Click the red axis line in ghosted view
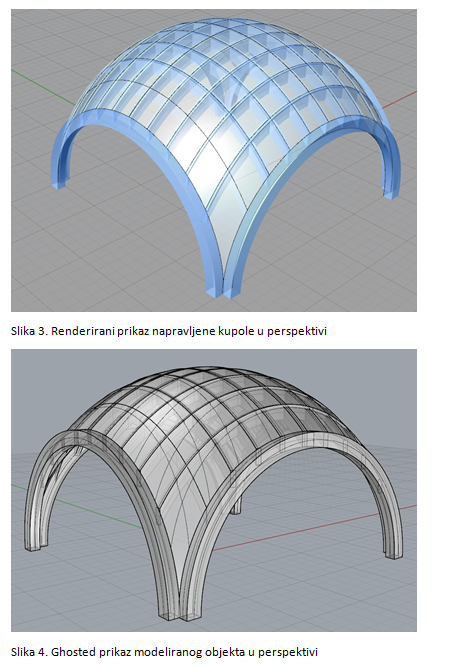 click(314, 527)
